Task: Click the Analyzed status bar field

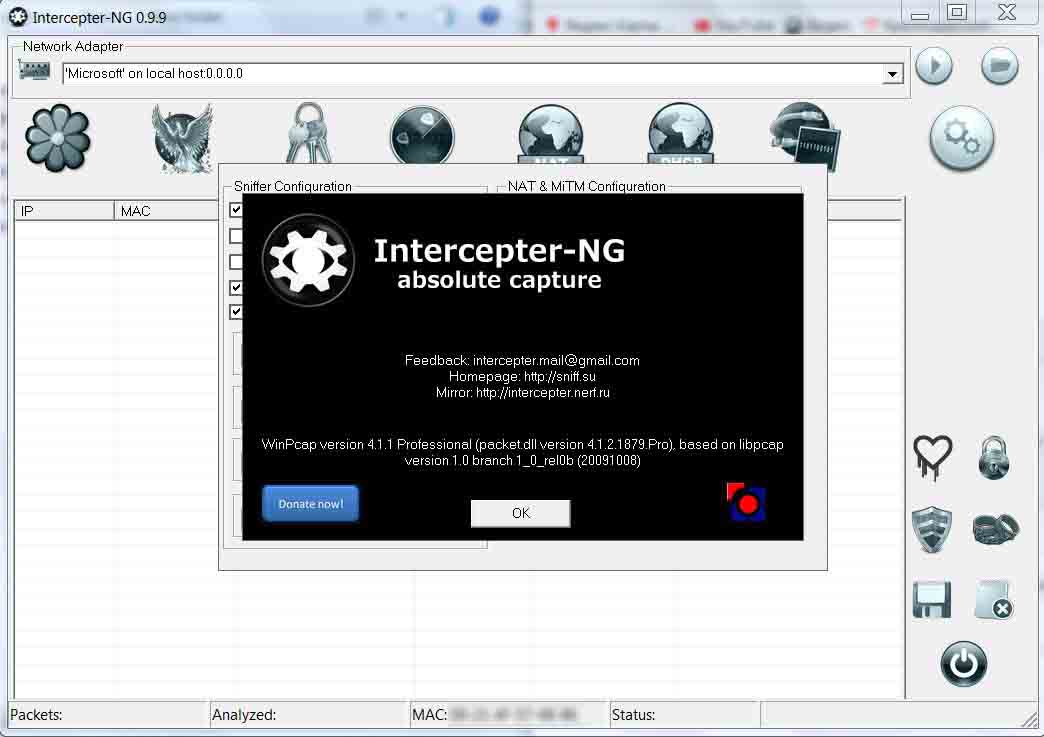Action: point(310,715)
